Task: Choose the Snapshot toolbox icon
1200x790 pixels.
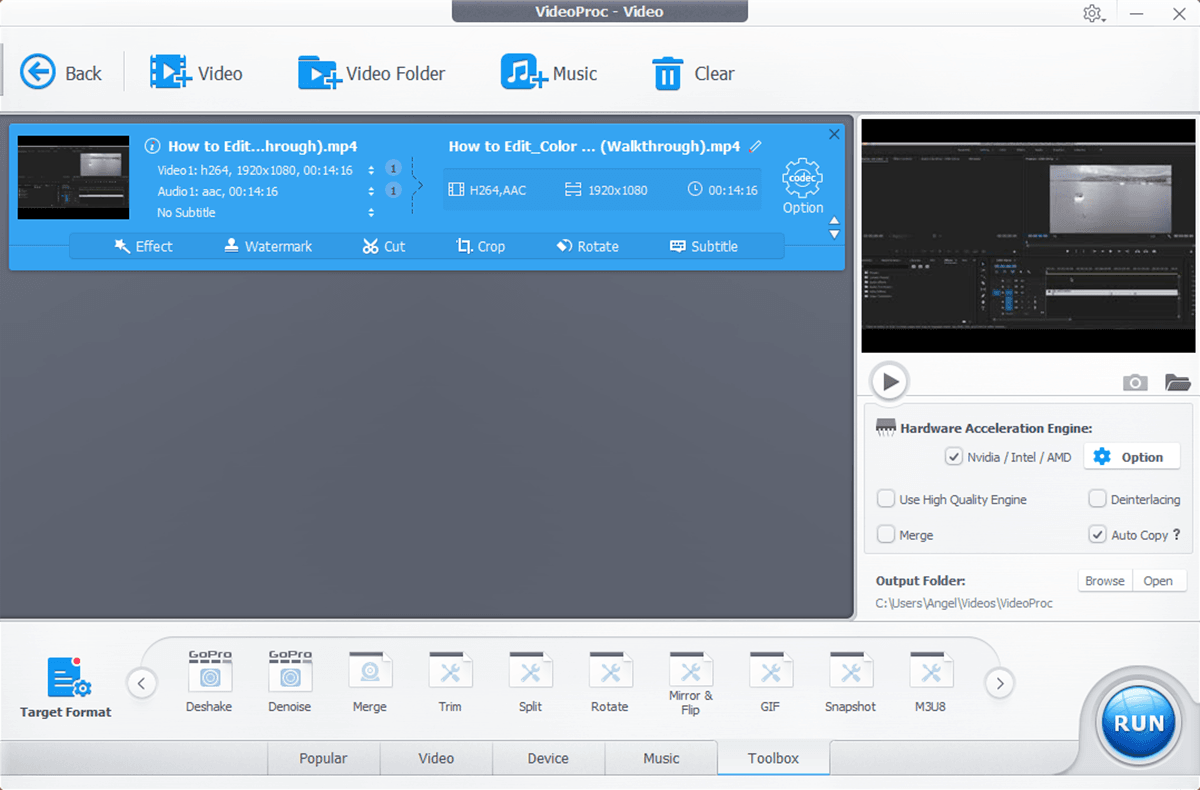Action: [x=850, y=673]
